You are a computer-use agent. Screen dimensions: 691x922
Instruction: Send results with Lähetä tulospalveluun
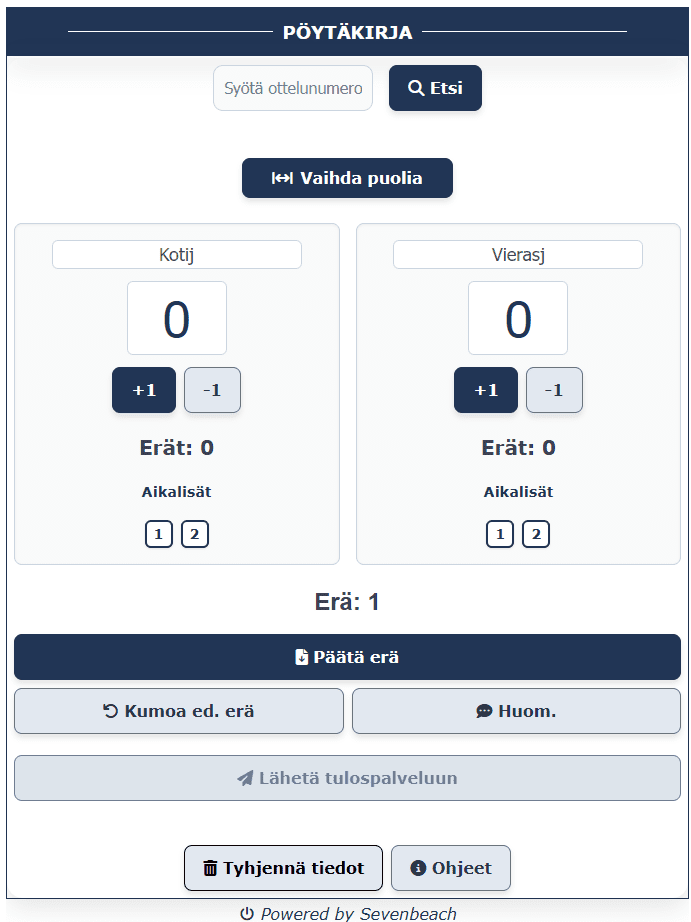[x=348, y=778]
